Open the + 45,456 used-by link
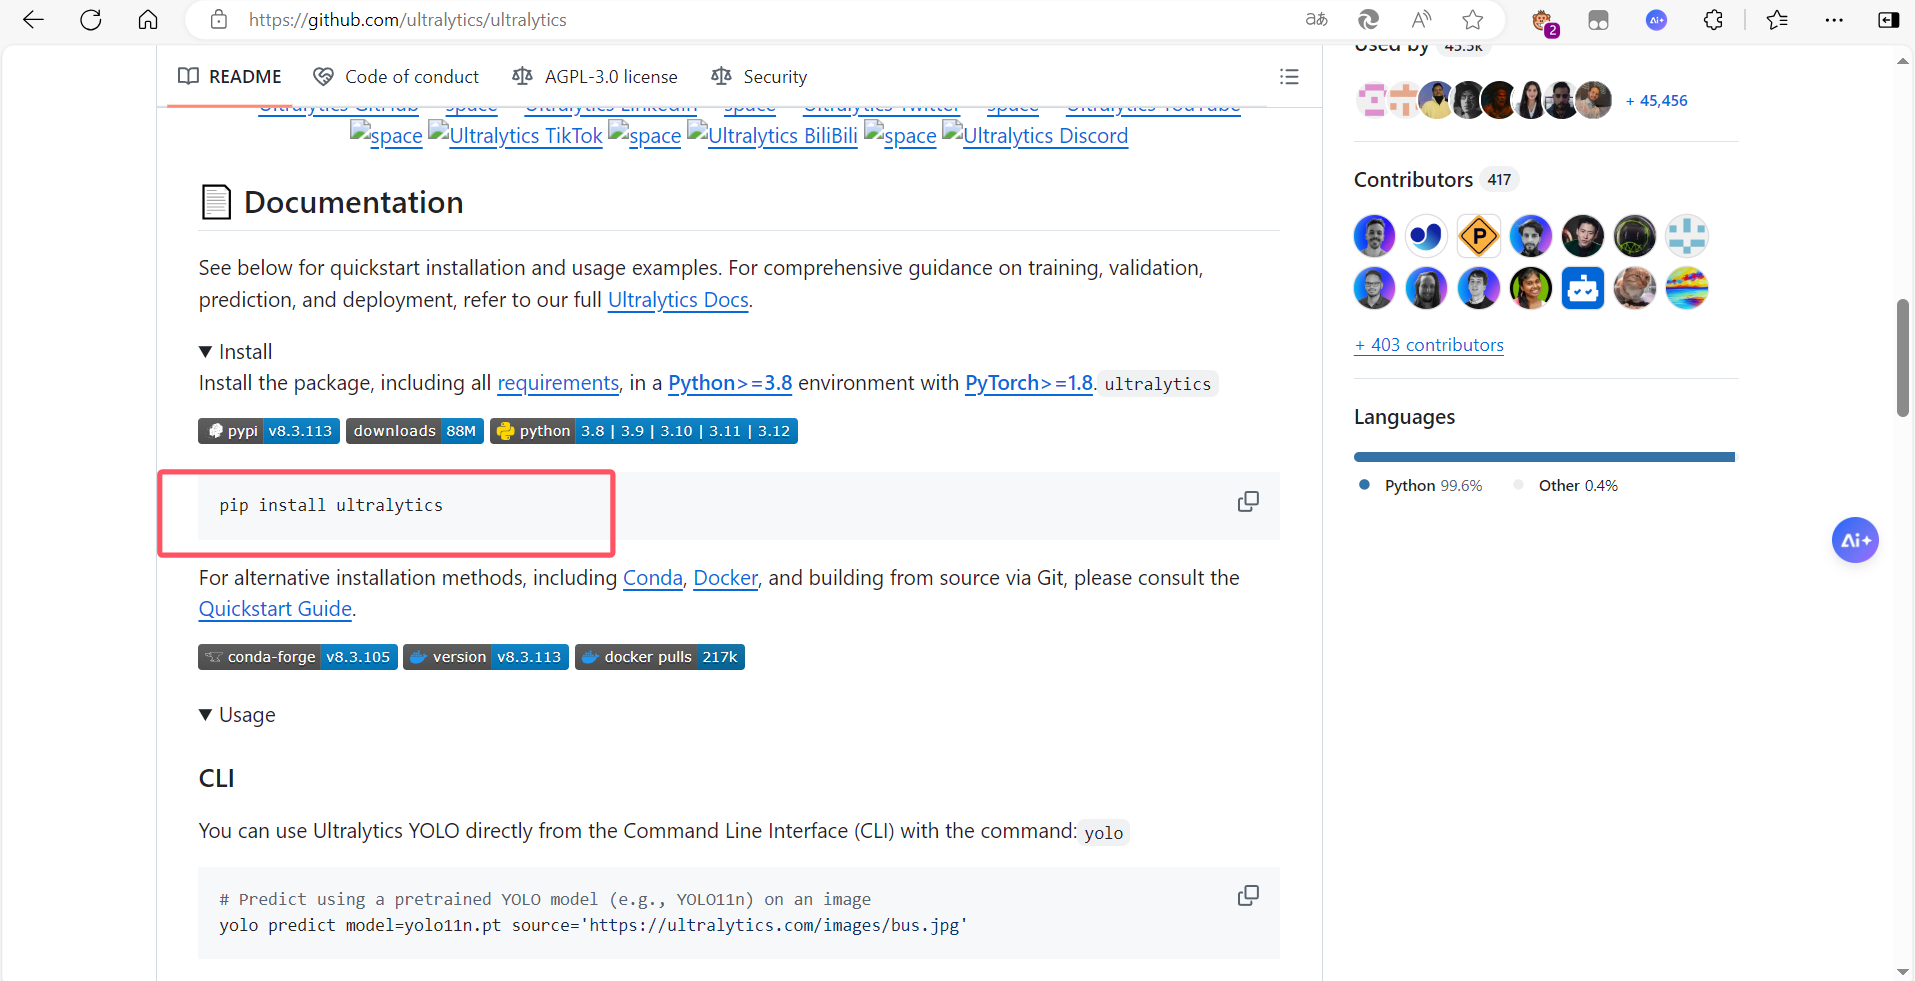 pyautogui.click(x=1657, y=101)
